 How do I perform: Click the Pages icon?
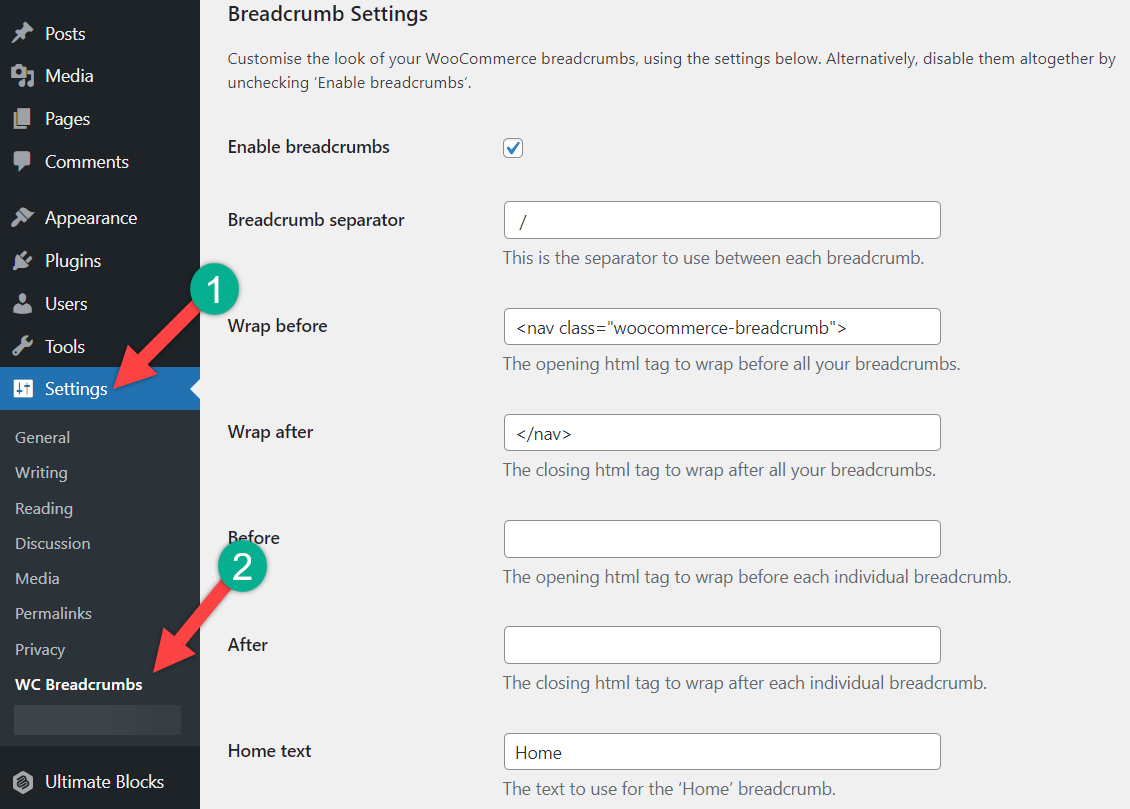click(22, 118)
